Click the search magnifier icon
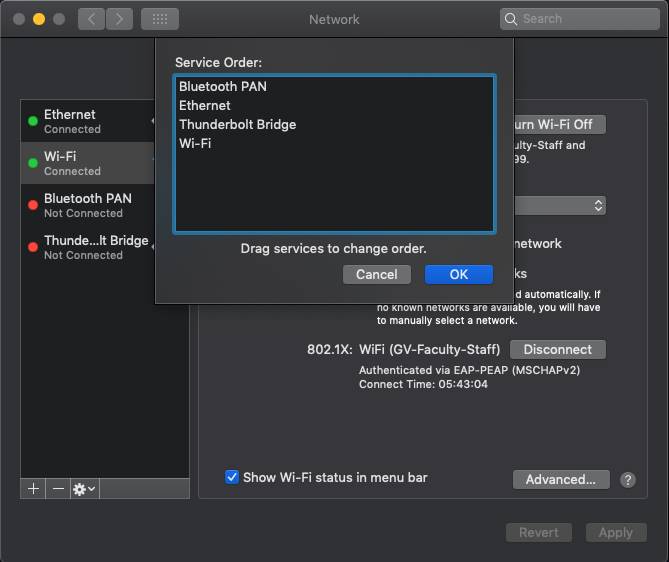 pos(512,19)
